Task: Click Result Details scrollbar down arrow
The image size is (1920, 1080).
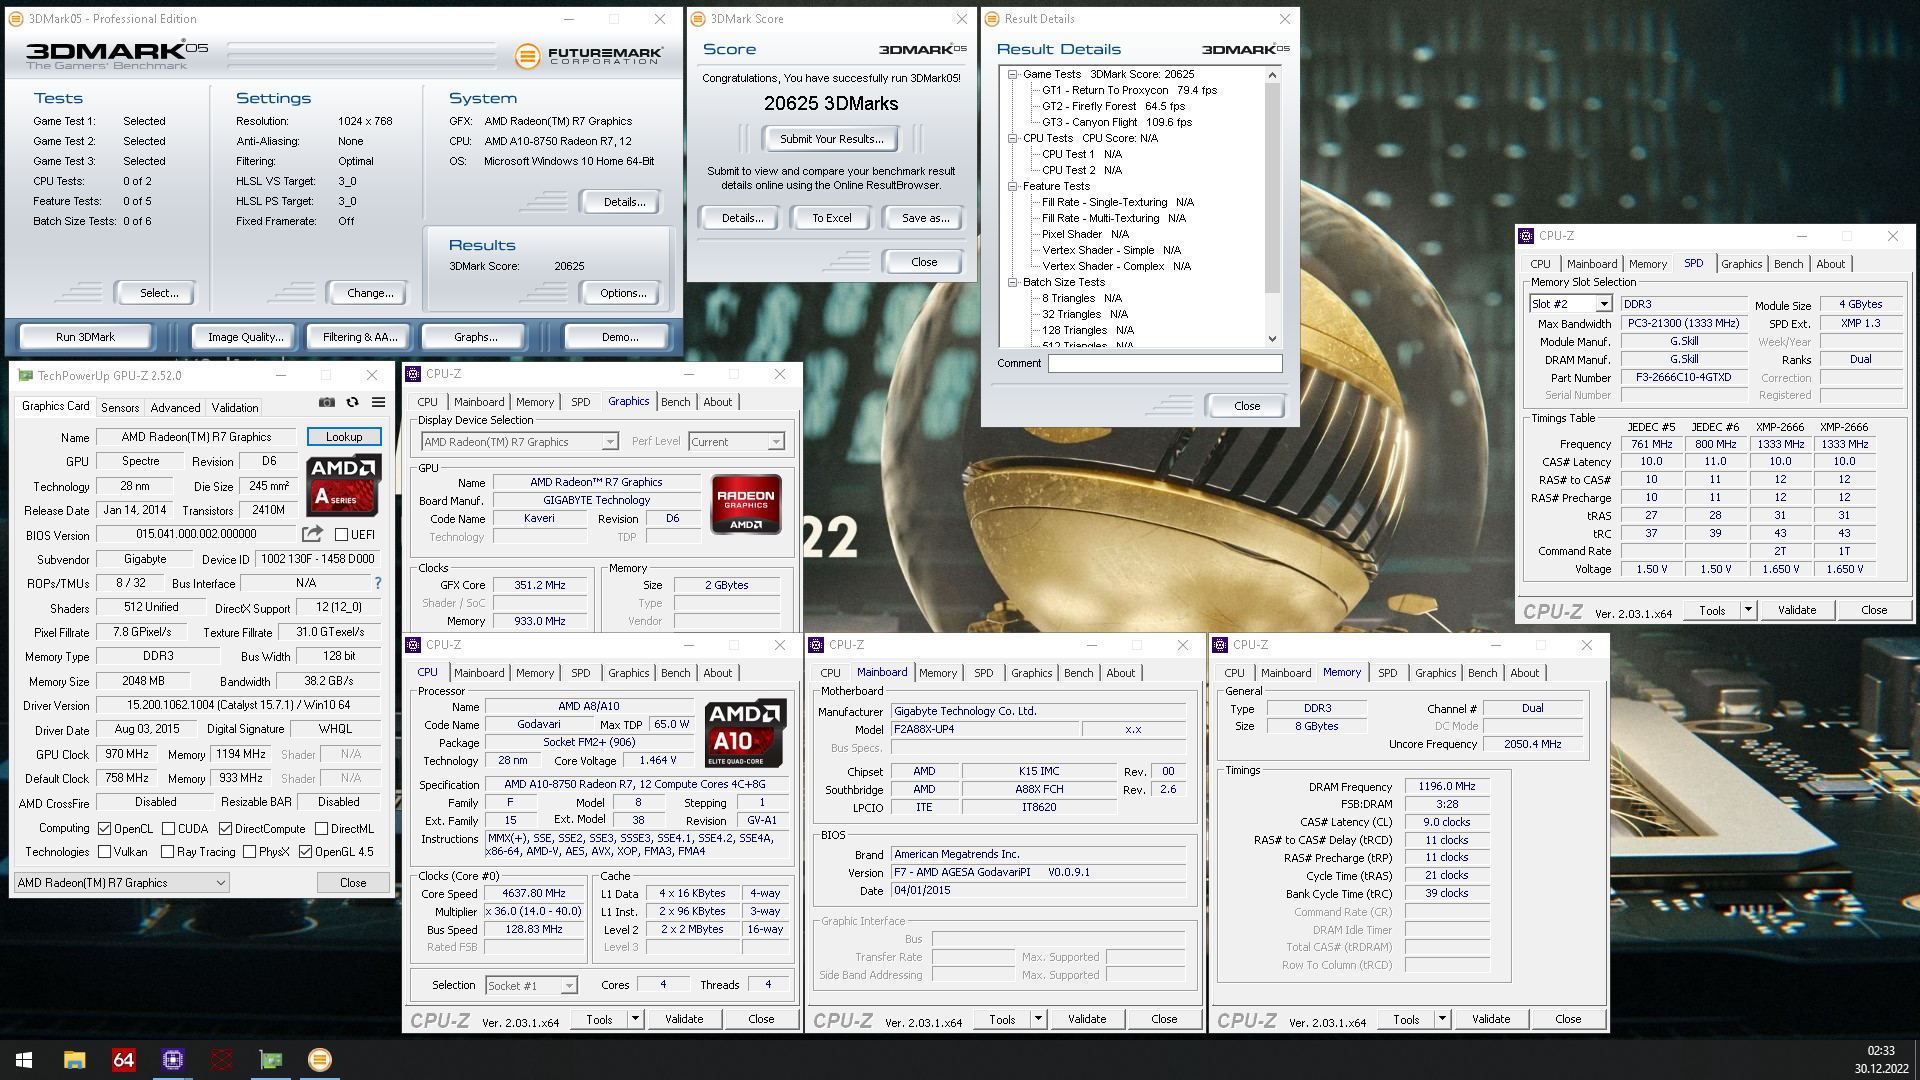Action: (1272, 339)
